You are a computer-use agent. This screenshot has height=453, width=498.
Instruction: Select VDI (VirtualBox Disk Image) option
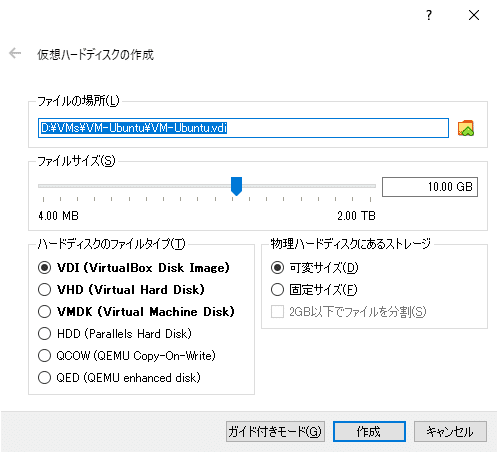(x=134, y=268)
